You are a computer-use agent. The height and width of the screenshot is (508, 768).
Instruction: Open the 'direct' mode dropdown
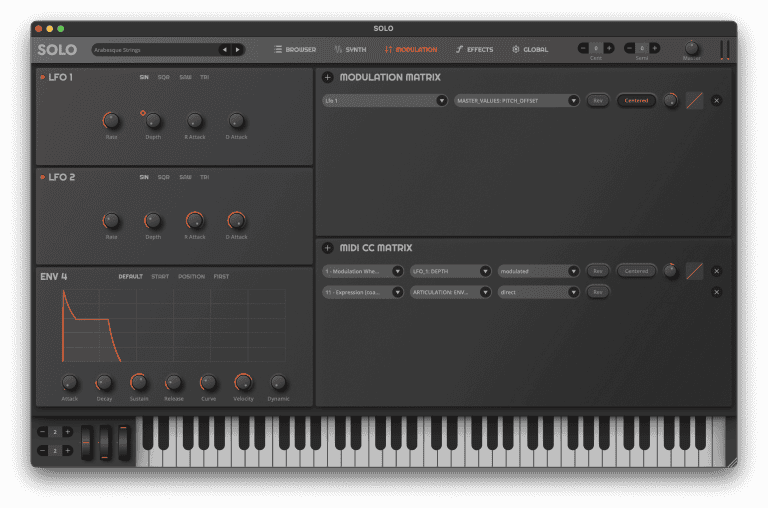(539, 292)
